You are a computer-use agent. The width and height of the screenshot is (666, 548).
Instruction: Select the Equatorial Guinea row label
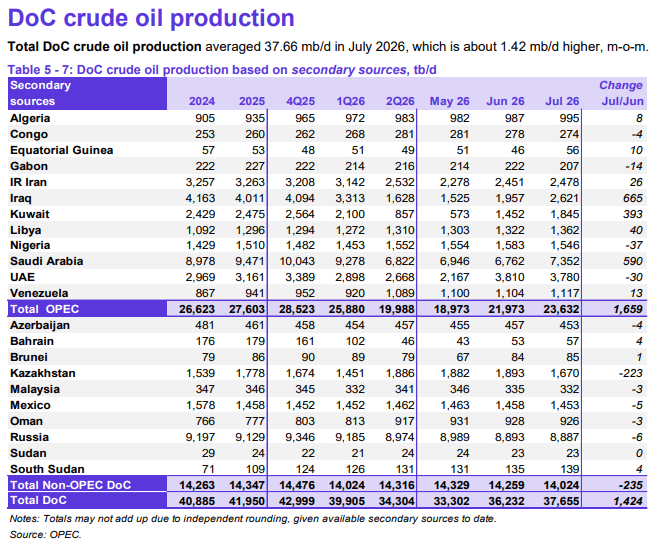62,150
